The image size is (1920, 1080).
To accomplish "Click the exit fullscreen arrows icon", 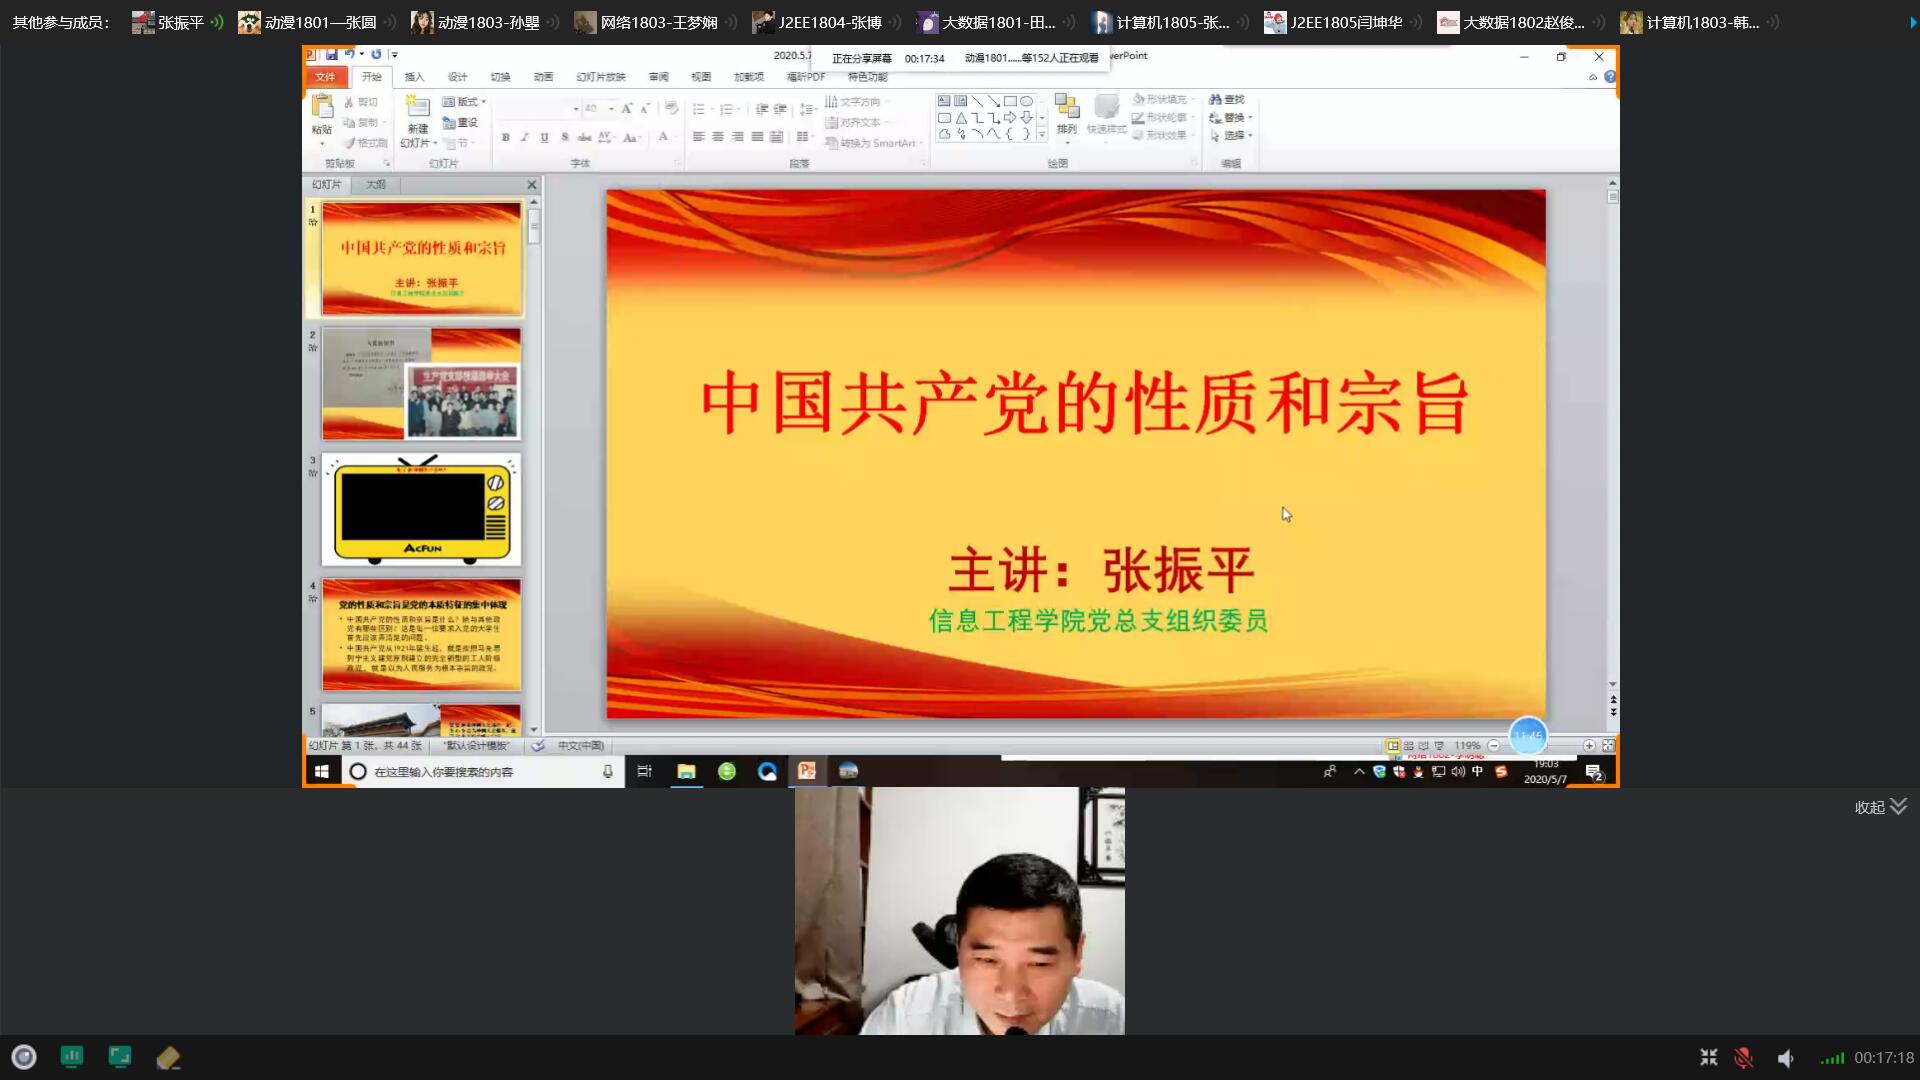I will click(x=1708, y=1057).
